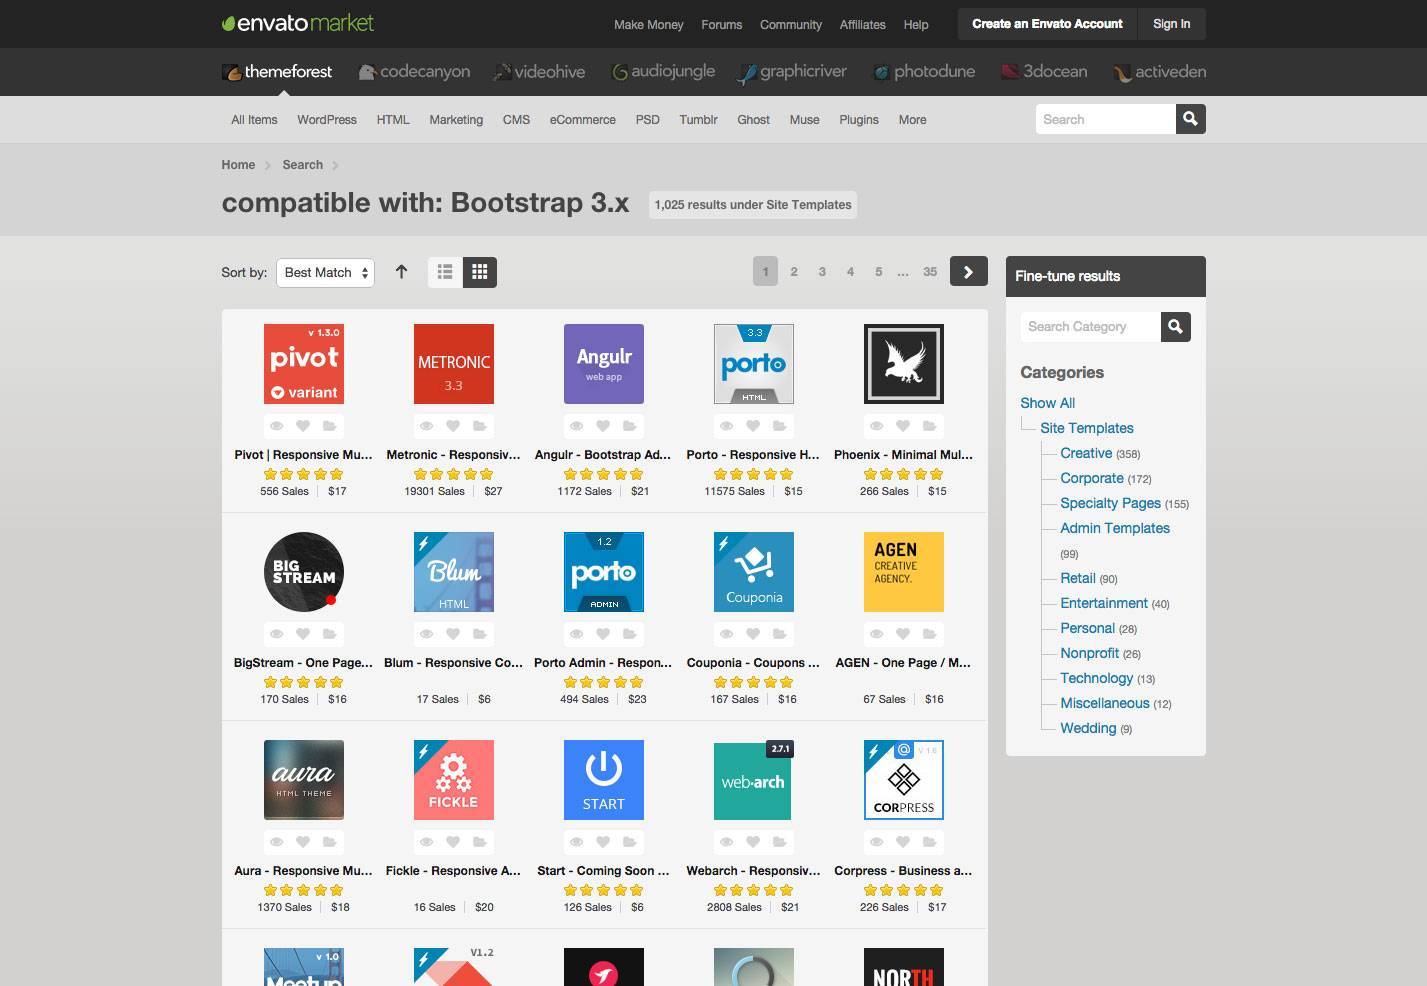The height and width of the screenshot is (986, 1427).
Task: Open the eCommerce category menu
Action: (582, 120)
